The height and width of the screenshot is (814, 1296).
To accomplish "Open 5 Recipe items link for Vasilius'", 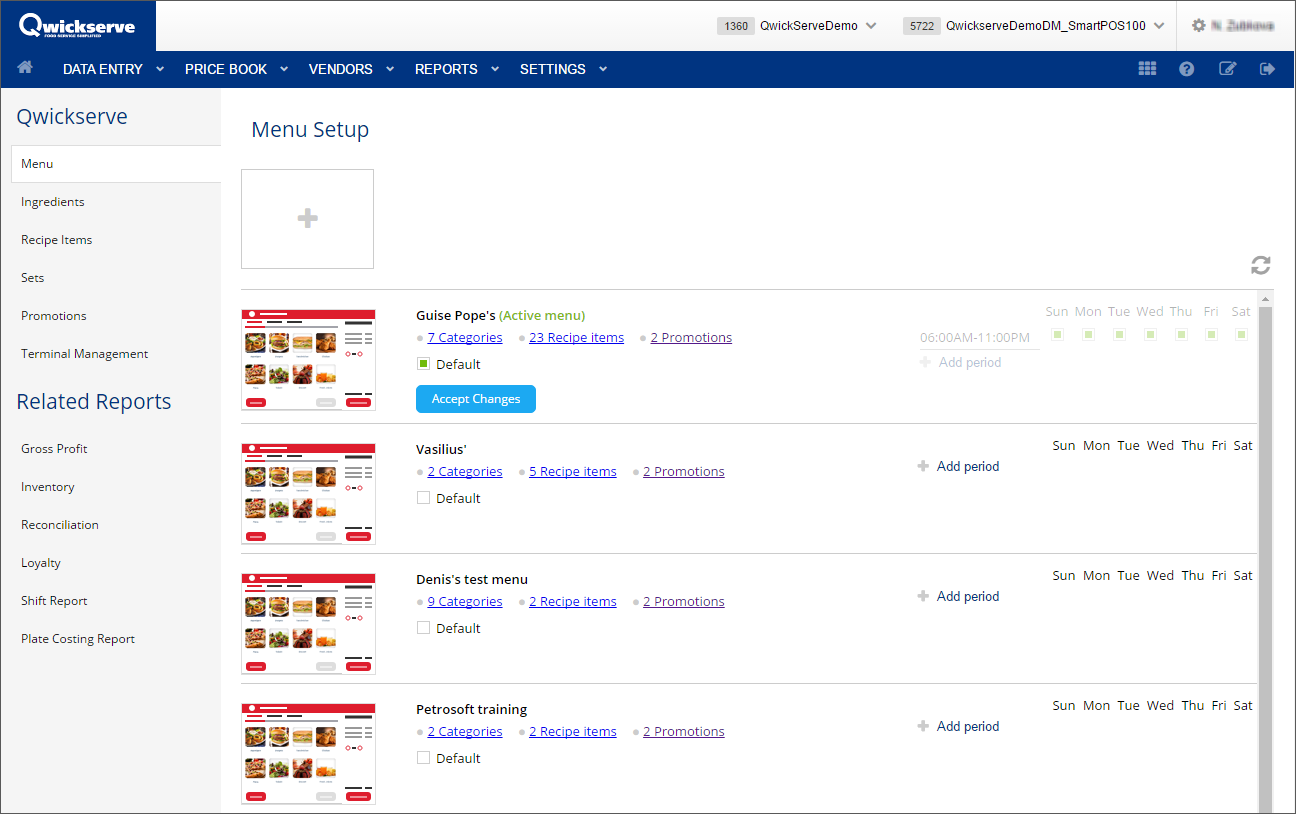I will coord(573,472).
